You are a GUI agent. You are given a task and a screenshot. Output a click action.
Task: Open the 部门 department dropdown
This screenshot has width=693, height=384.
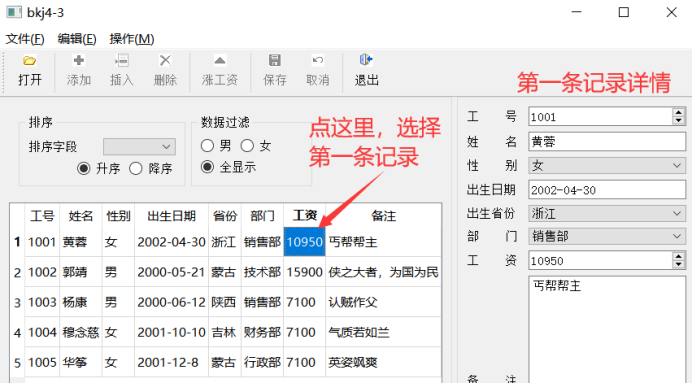pos(607,236)
